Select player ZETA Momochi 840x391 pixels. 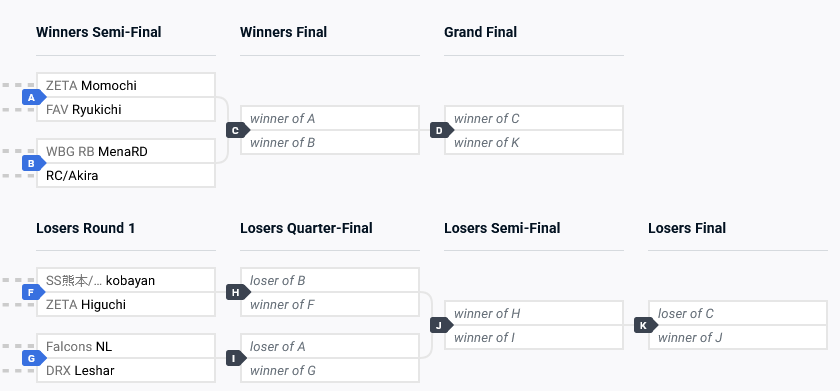pyautogui.click(x=126, y=86)
